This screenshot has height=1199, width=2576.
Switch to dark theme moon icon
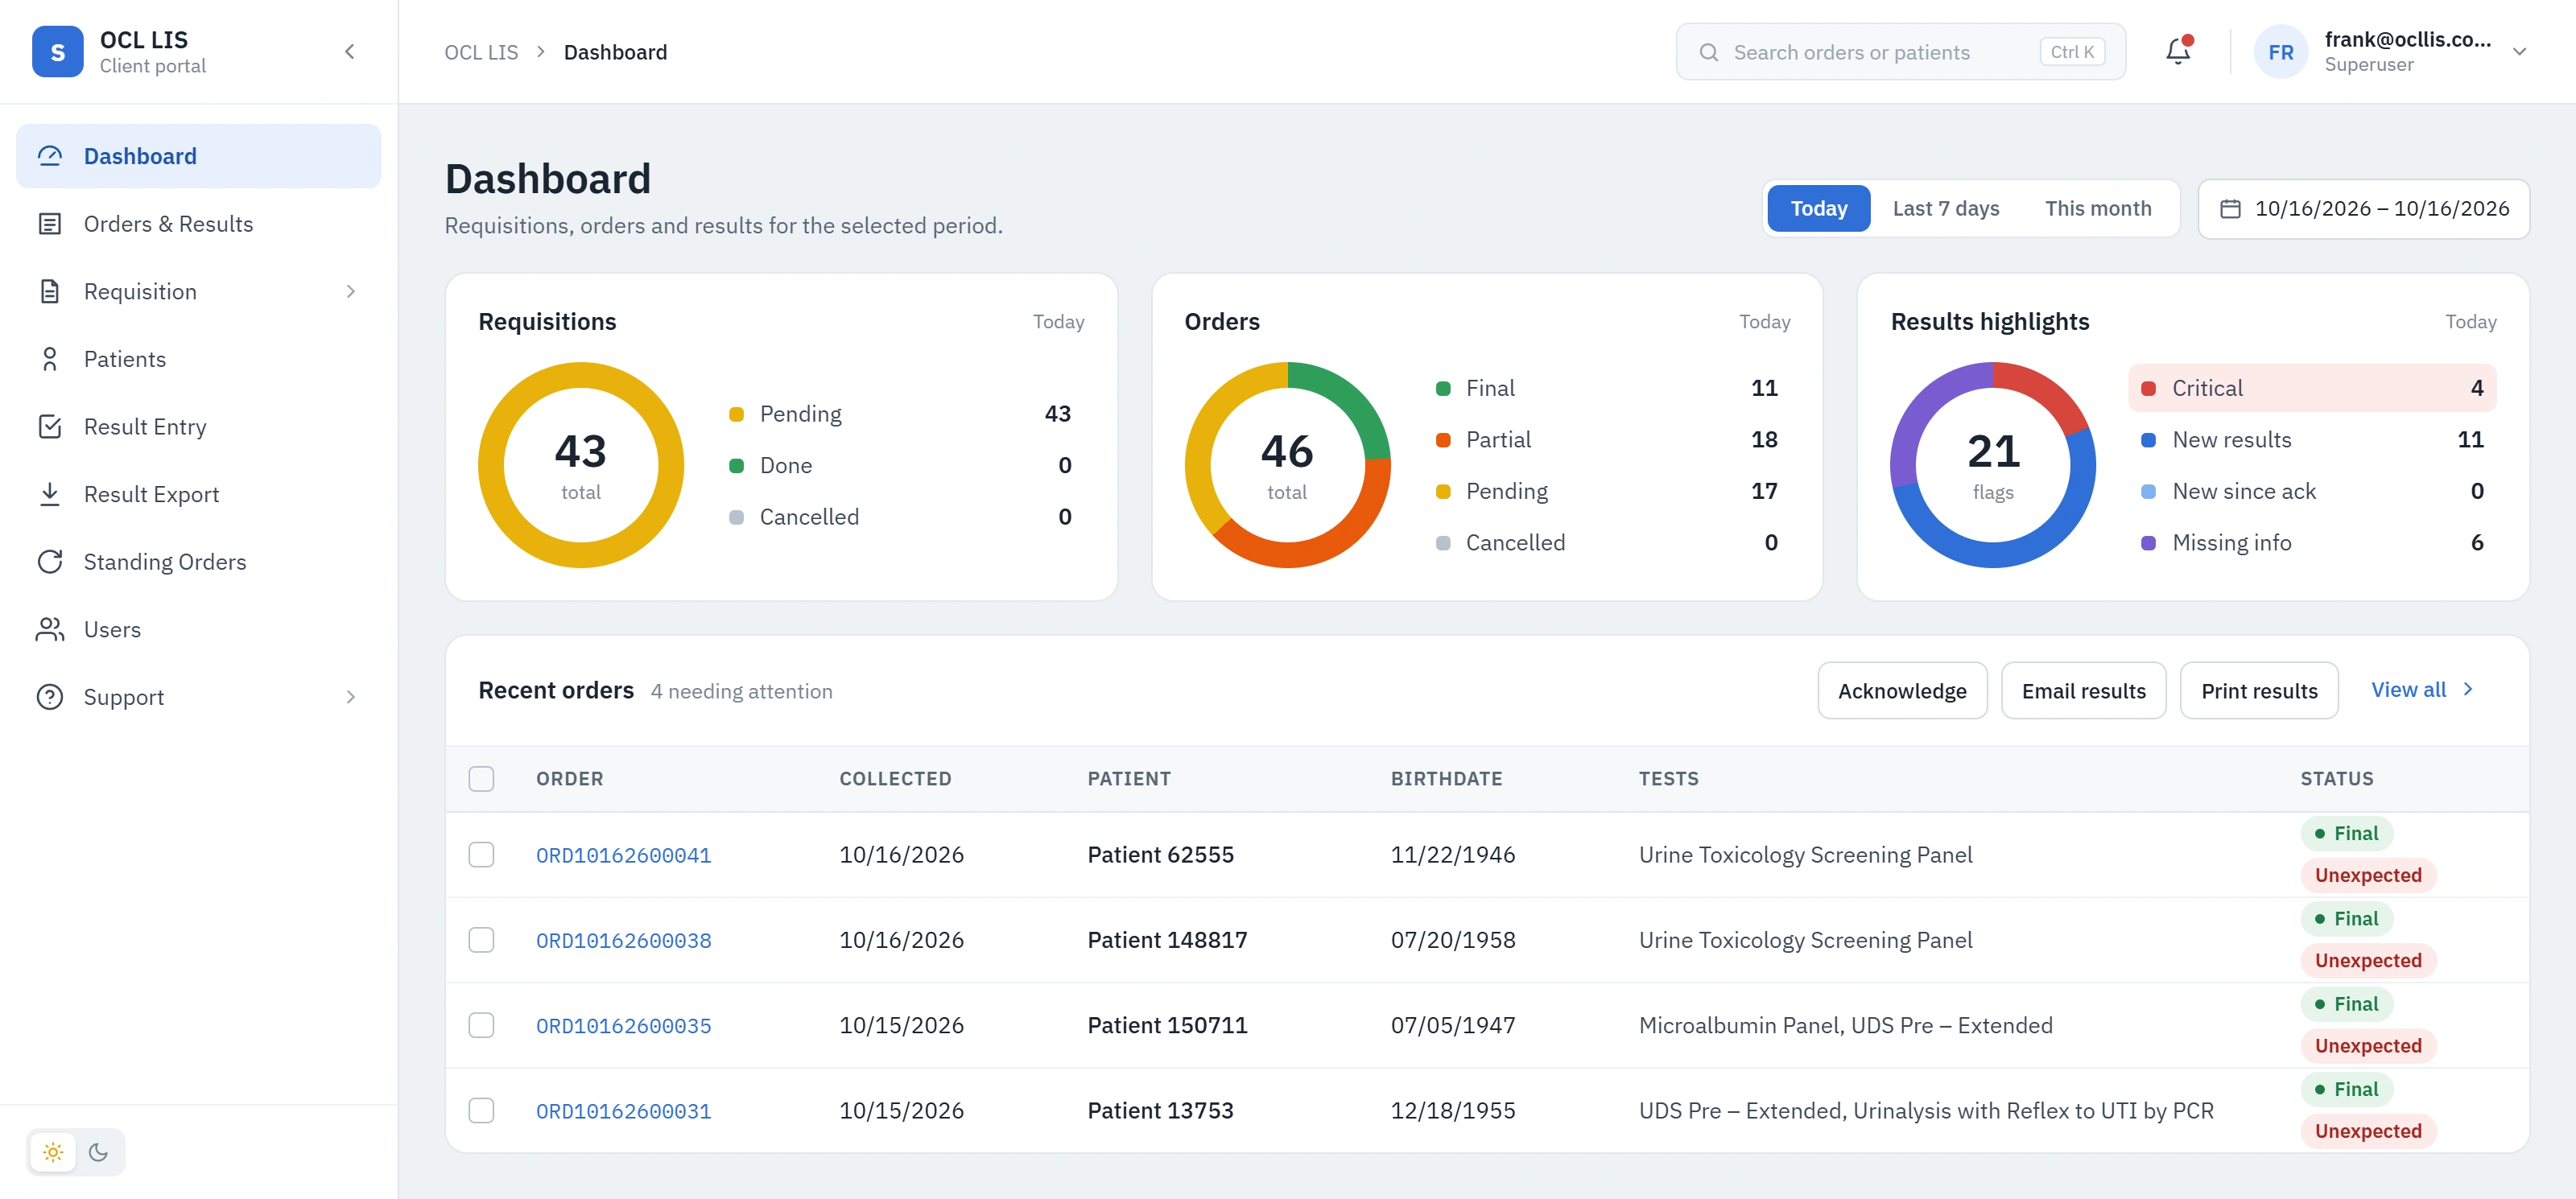click(98, 1152)
